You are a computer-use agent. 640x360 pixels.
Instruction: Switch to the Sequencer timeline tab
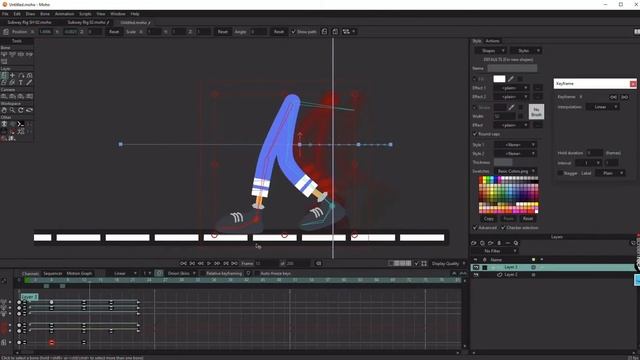pos(53,273)
